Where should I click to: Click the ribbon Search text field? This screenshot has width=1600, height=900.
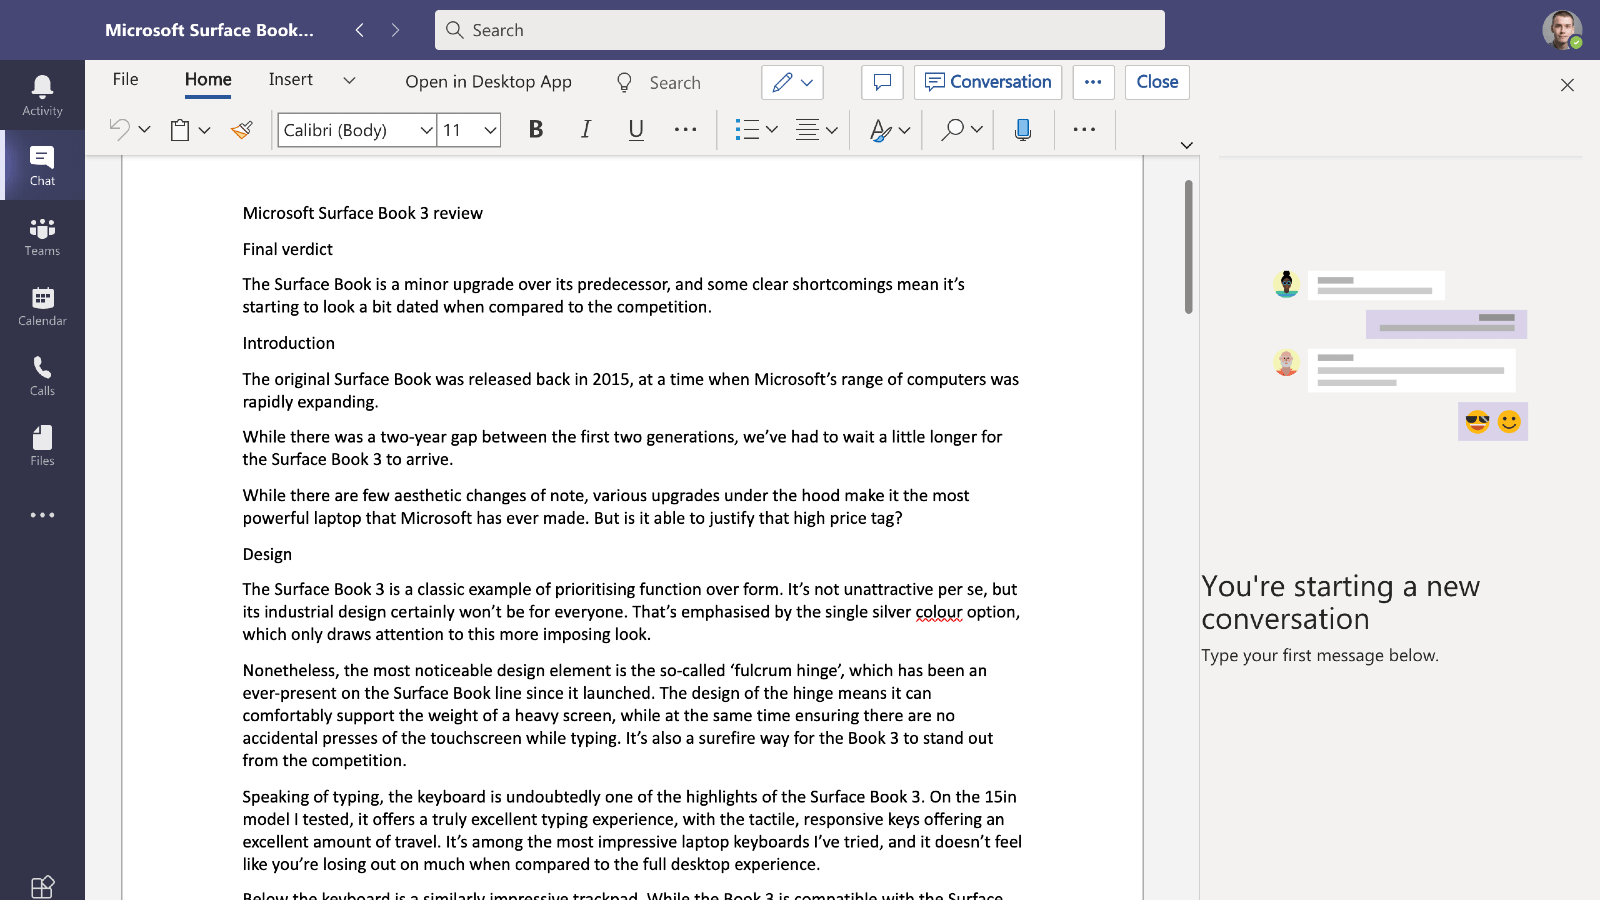(675, 83)
